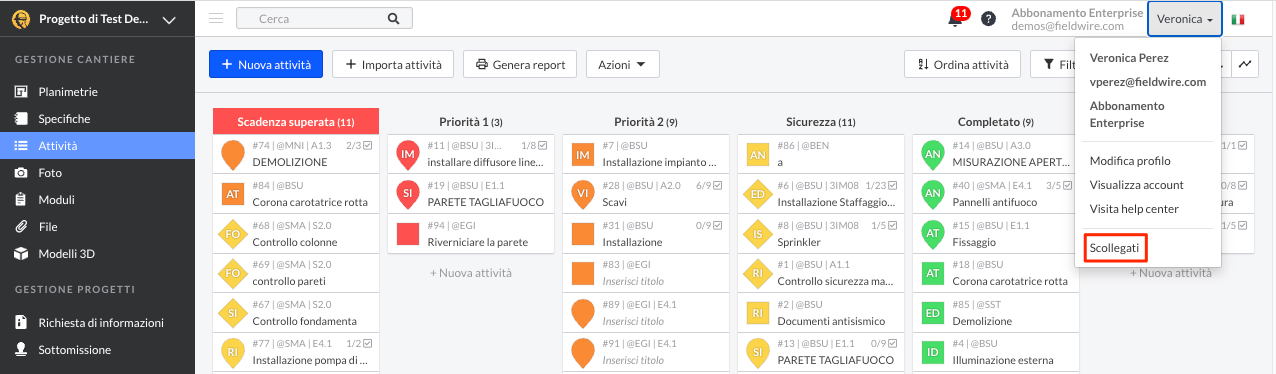Click the trend chart icon button
Screen dimensions: 1276x374
1245,64
